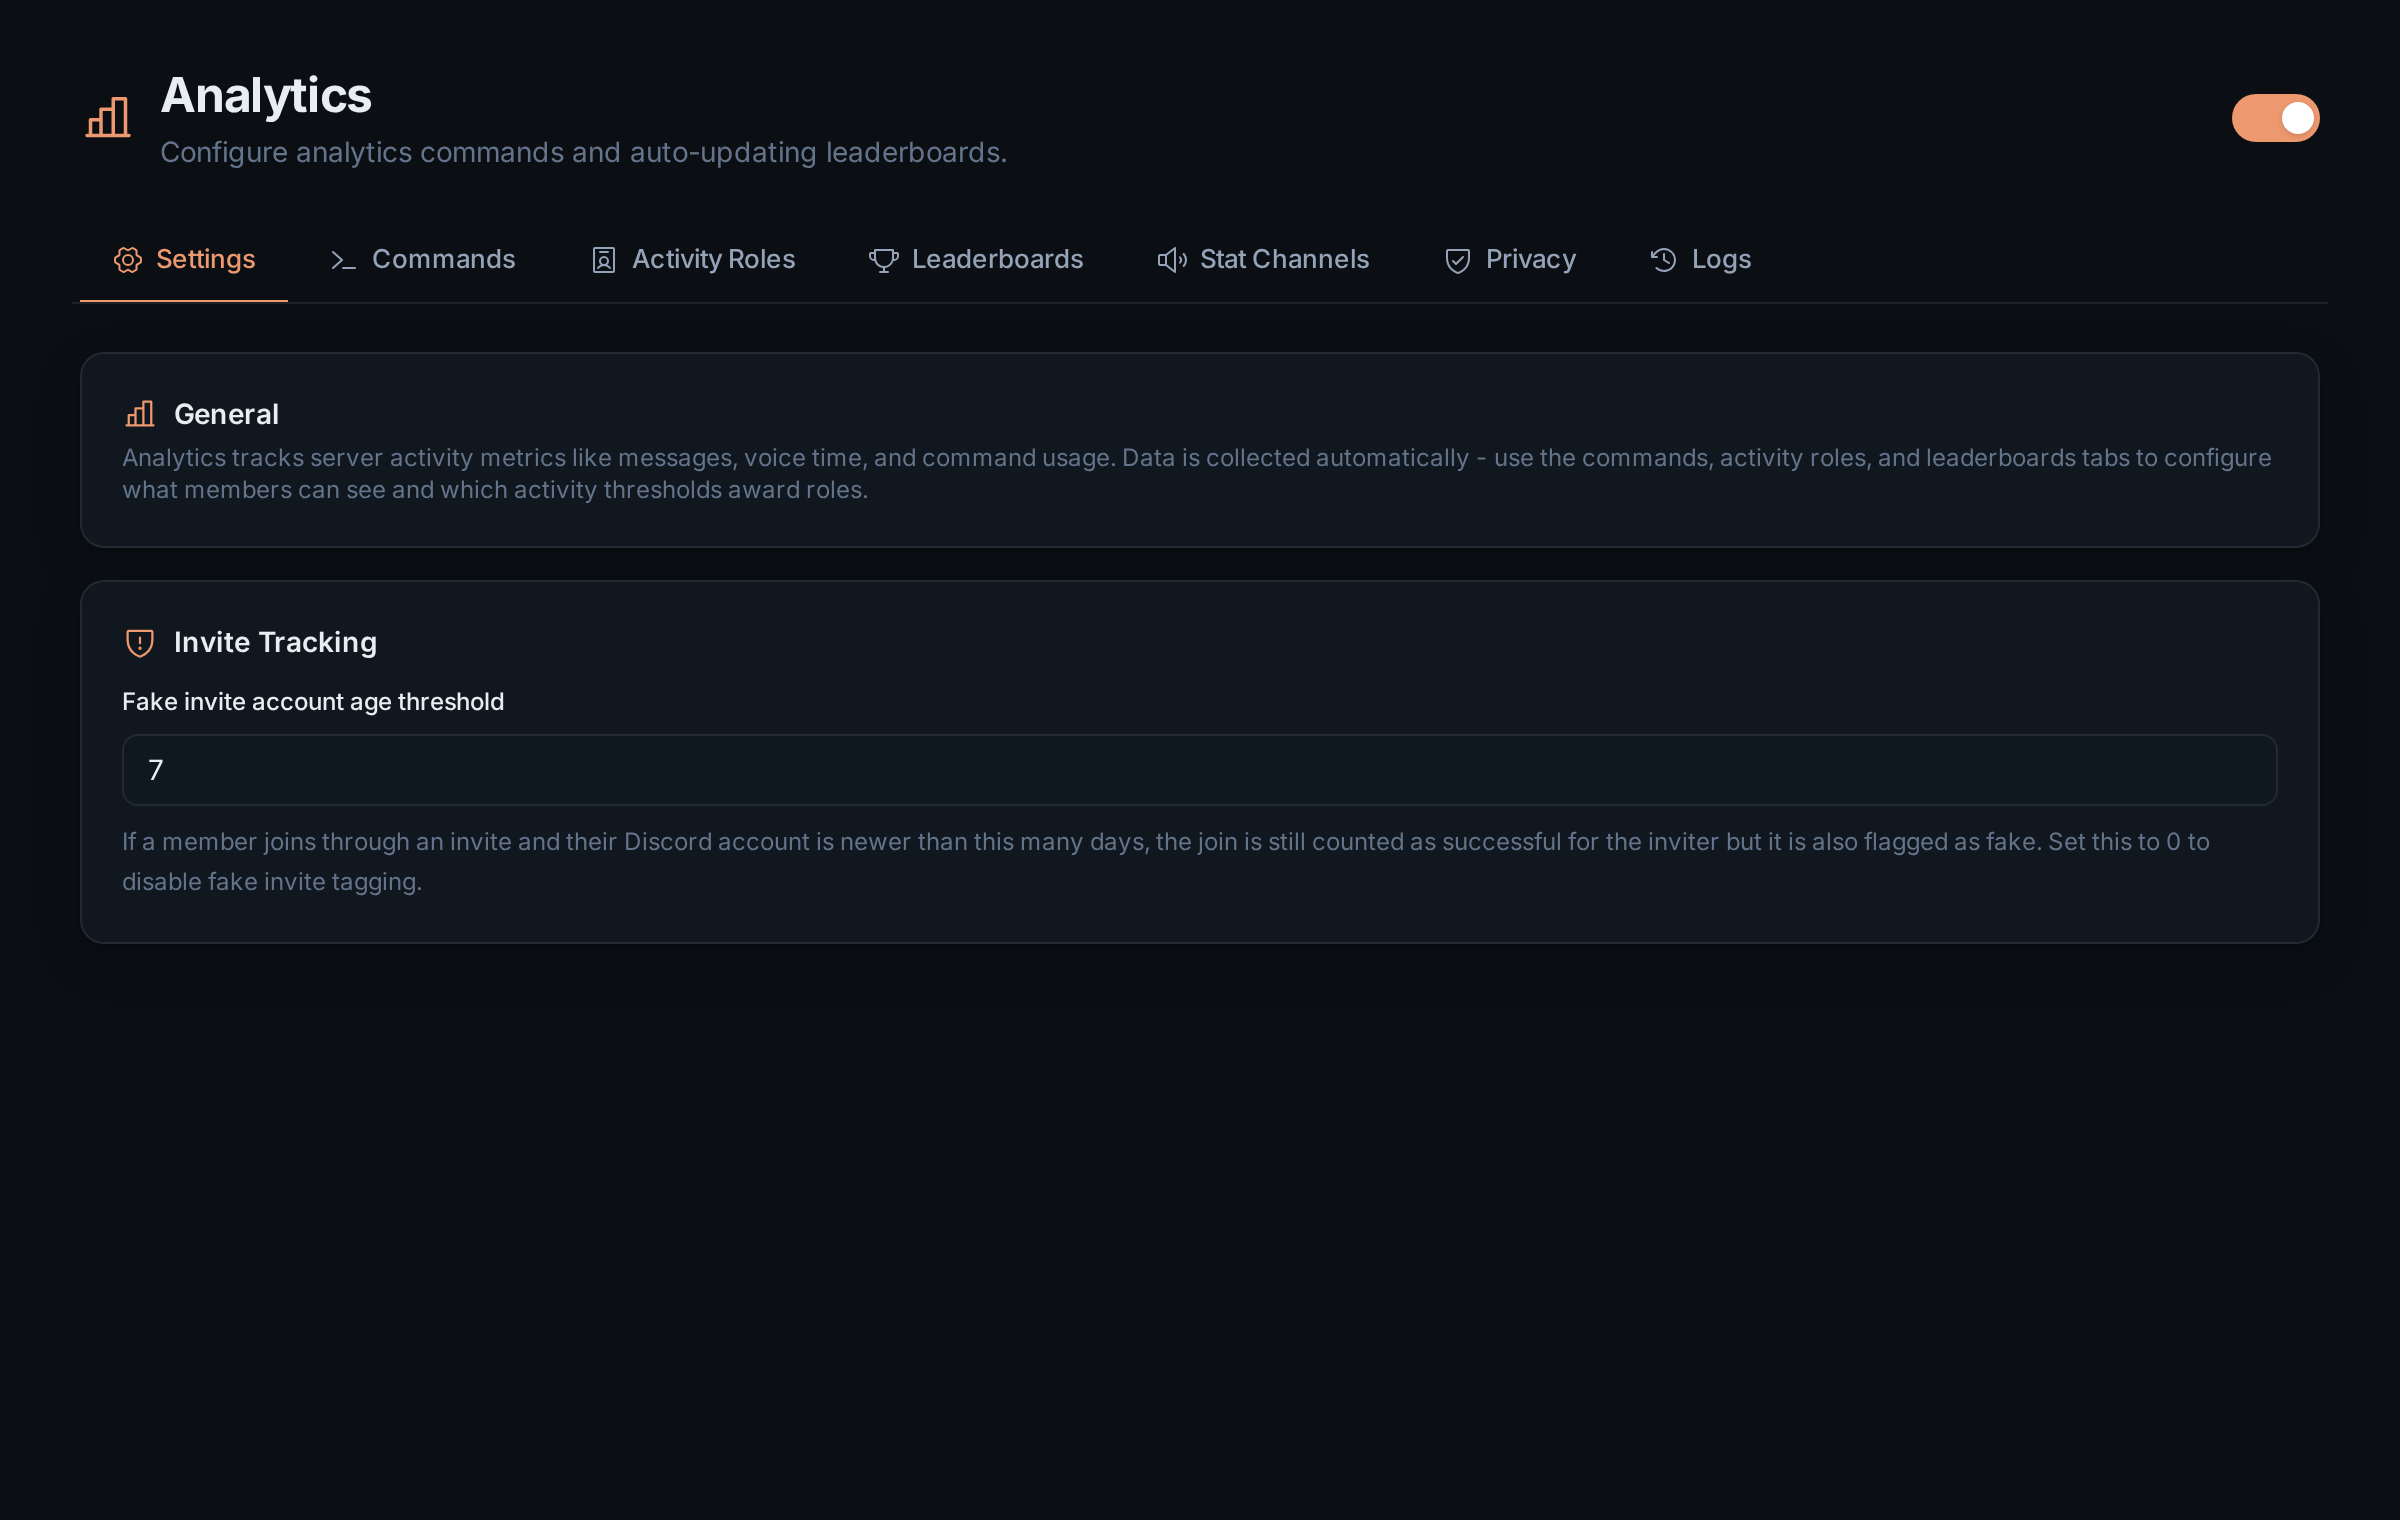The width and height of the screenshot is (2400, 1520).
Task: Click the history clock icon beside Logs
Action: coord(1663,260)
